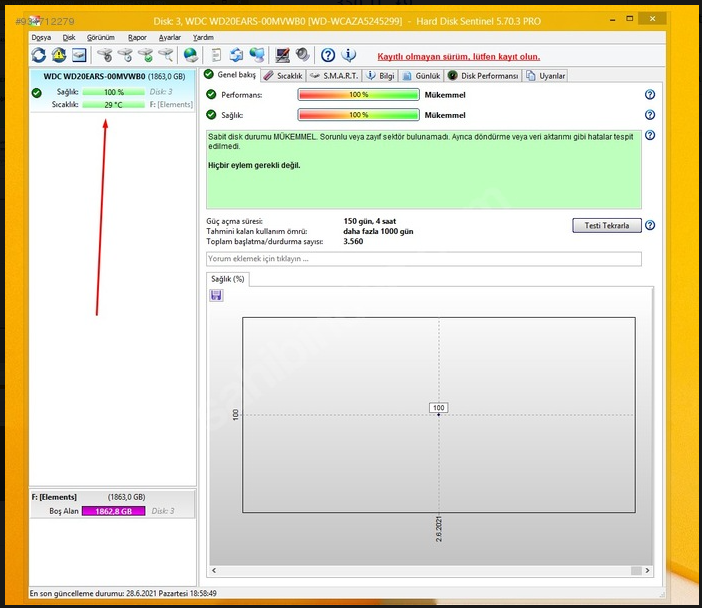702x608 pixels.
Task: Click the magenta 1862,8 GB free space bar
Action: click(113, 511)
